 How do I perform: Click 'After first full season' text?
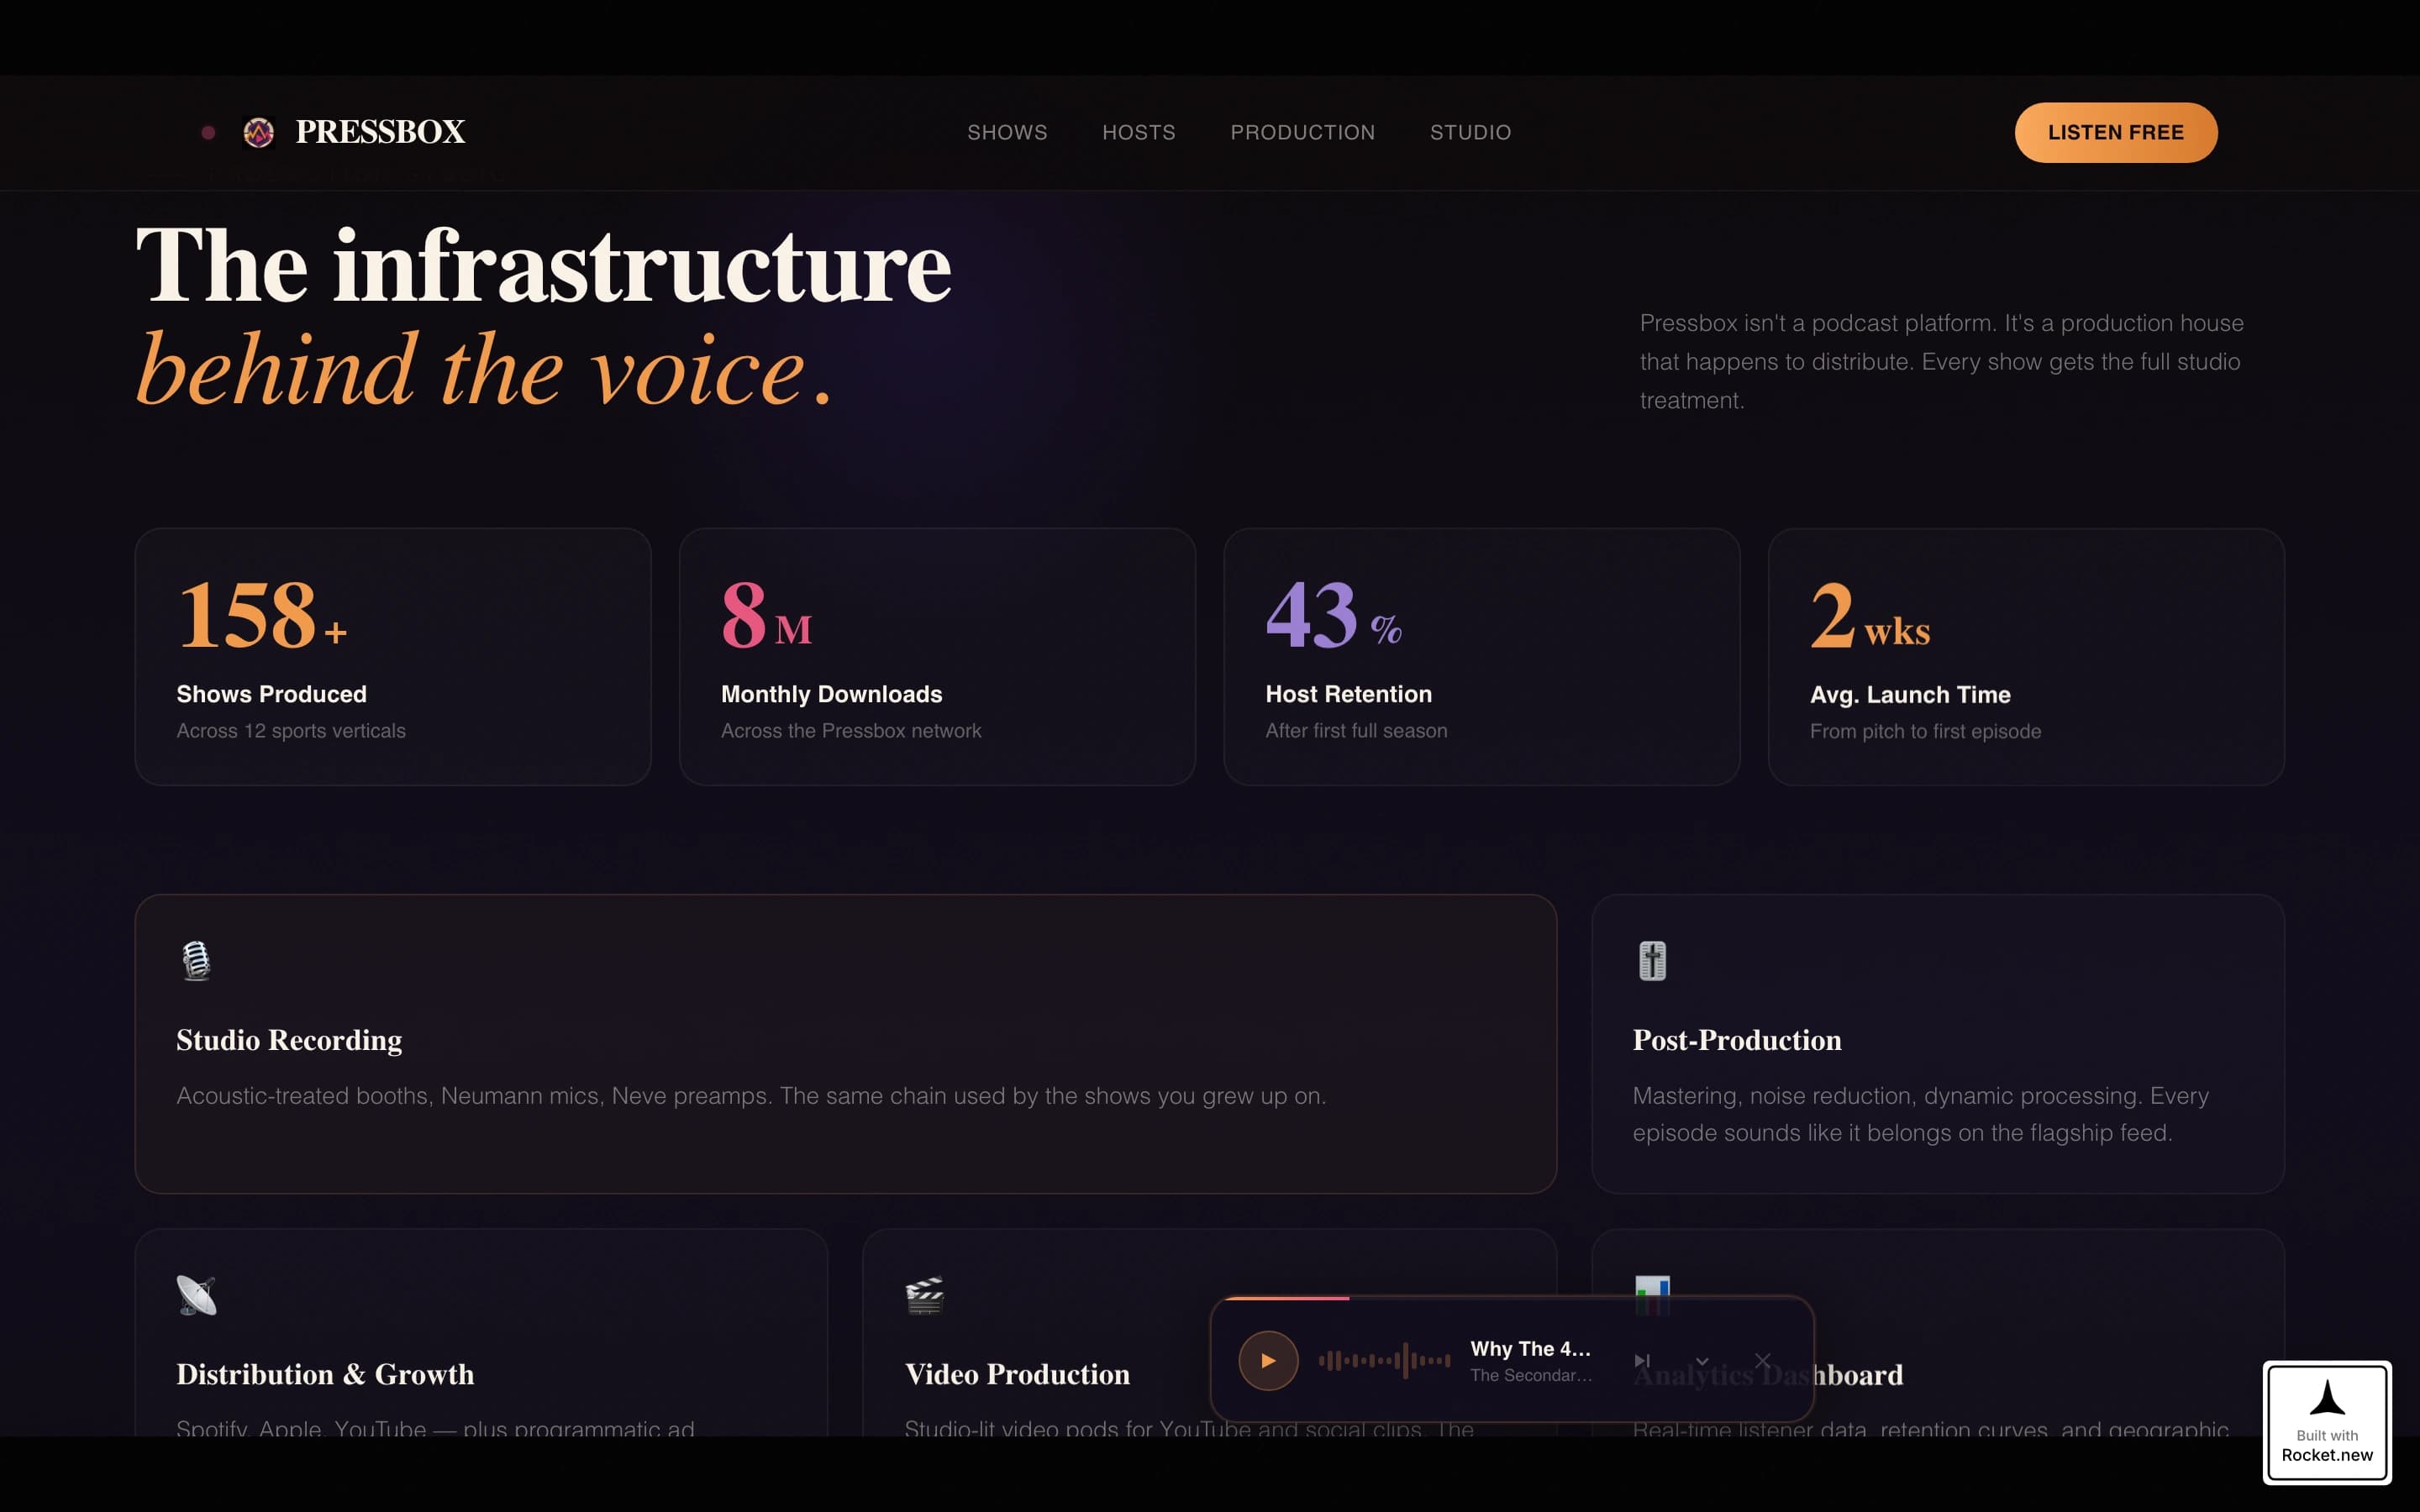point(1356,730)
